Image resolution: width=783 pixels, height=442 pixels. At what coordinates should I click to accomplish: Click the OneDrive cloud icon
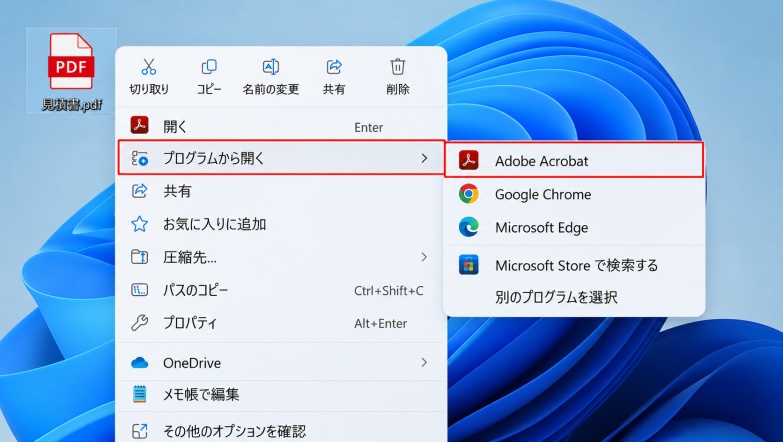pos(139,363)
